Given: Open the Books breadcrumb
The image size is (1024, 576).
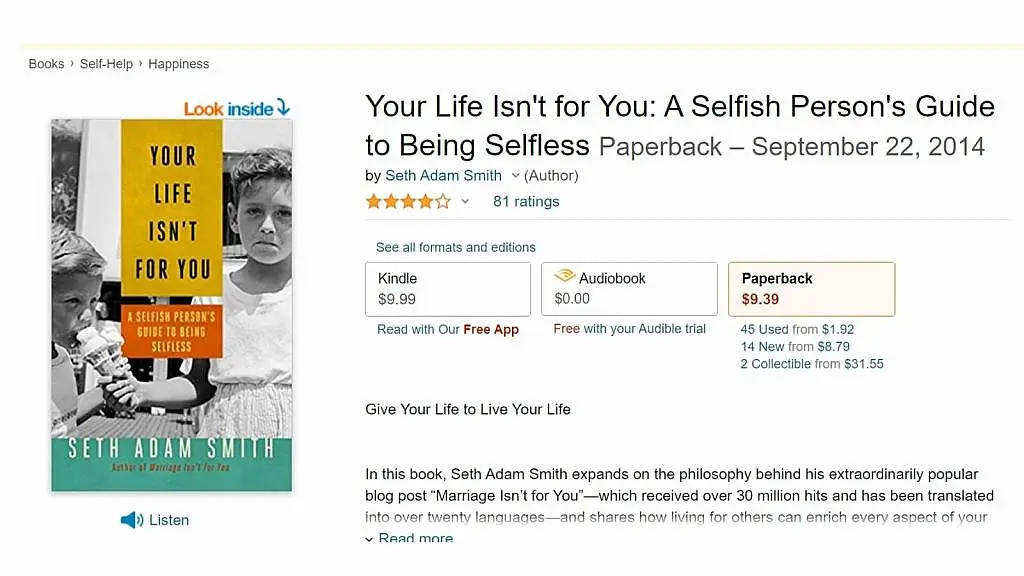Looking at the screenshot, I should point(46,64).
